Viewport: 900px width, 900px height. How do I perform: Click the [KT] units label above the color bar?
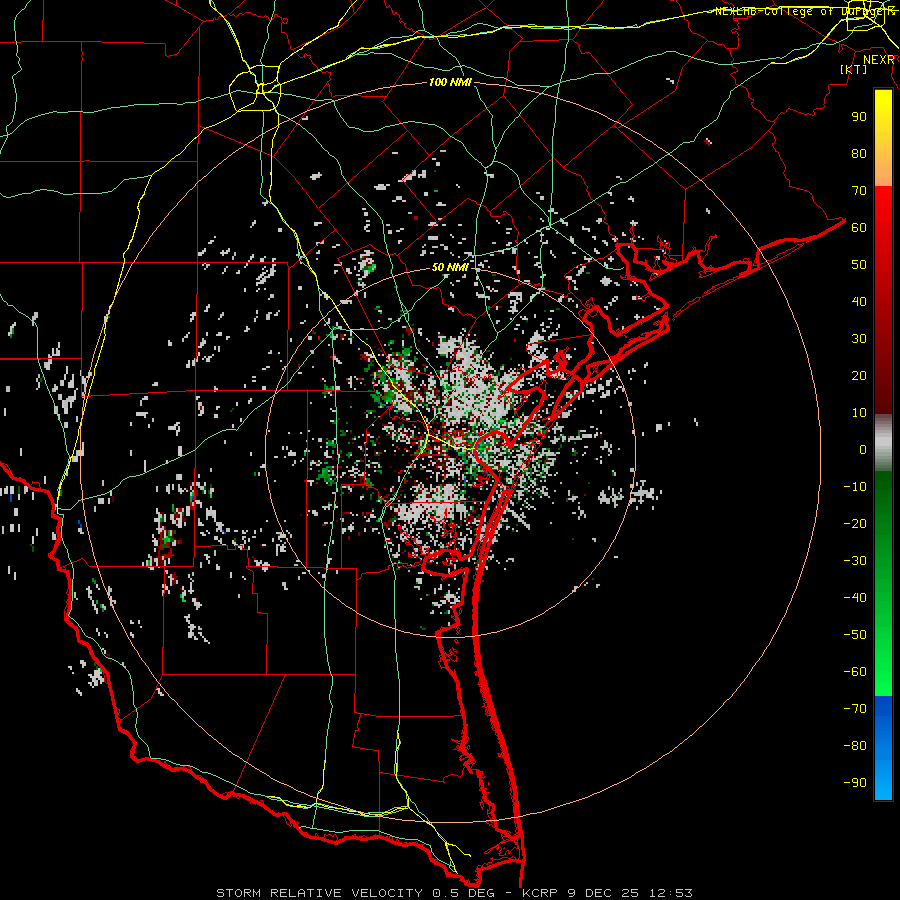[x=853, y=69]
